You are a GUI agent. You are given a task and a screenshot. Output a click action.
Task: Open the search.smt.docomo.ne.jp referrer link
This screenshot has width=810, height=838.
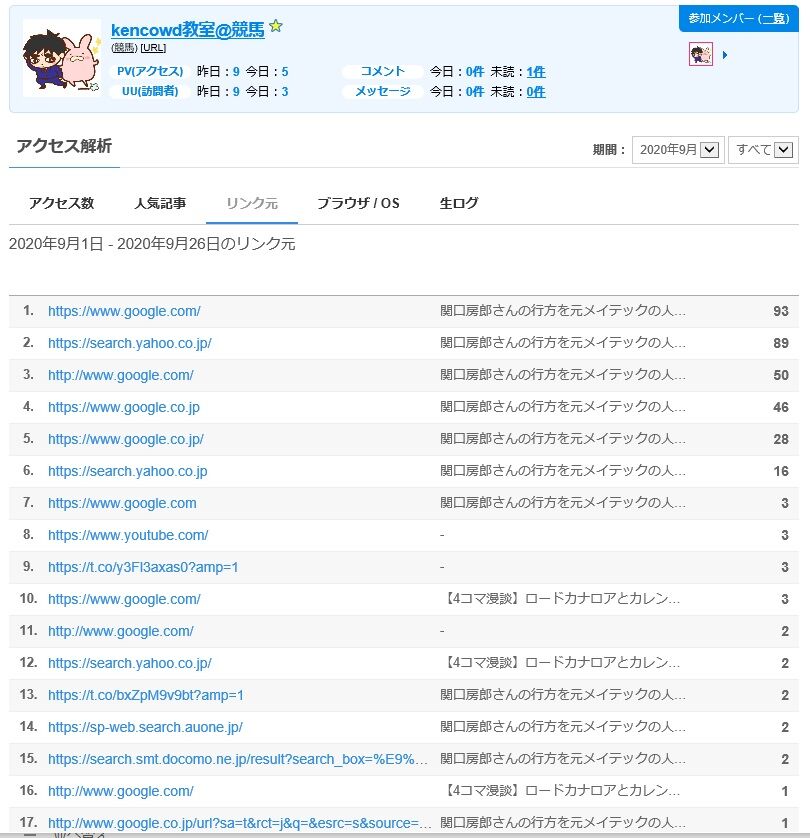[238, 759]
